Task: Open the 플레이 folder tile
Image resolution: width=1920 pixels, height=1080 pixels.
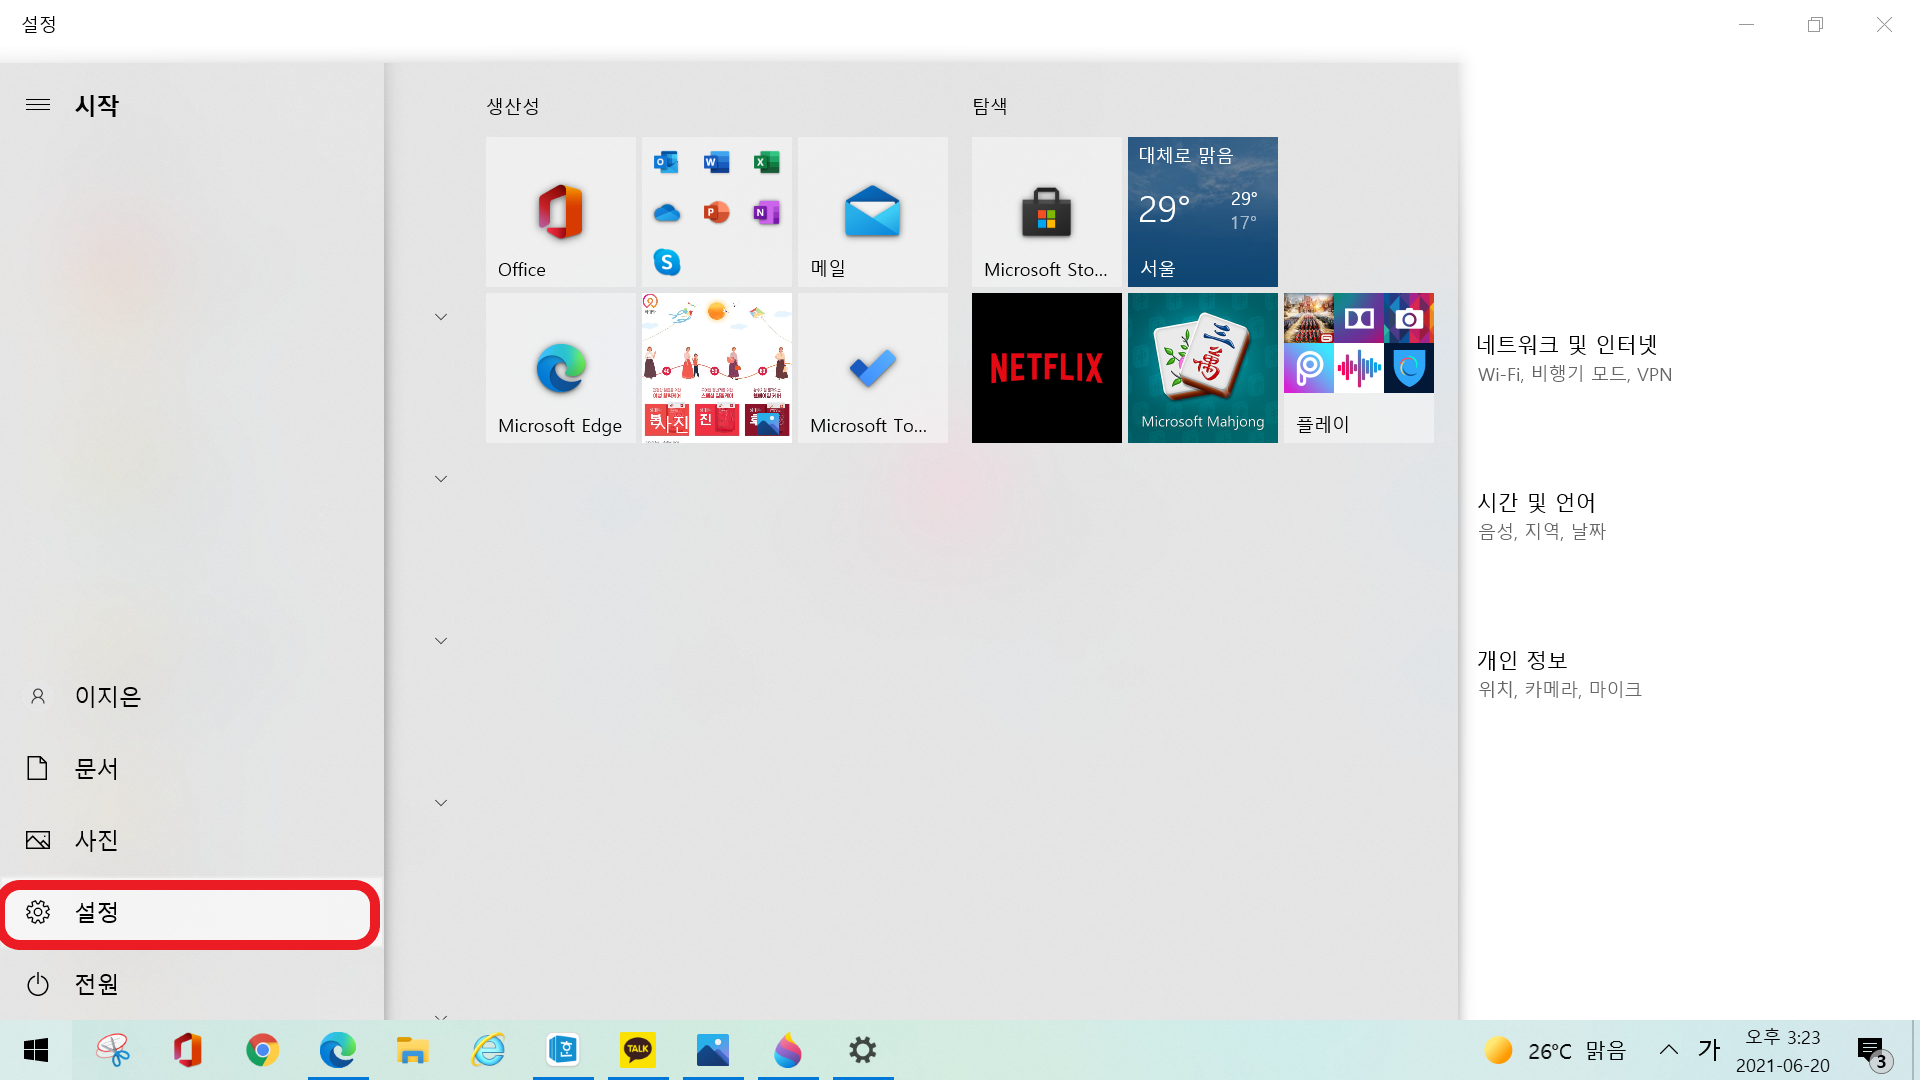Action: point(1359,368)
